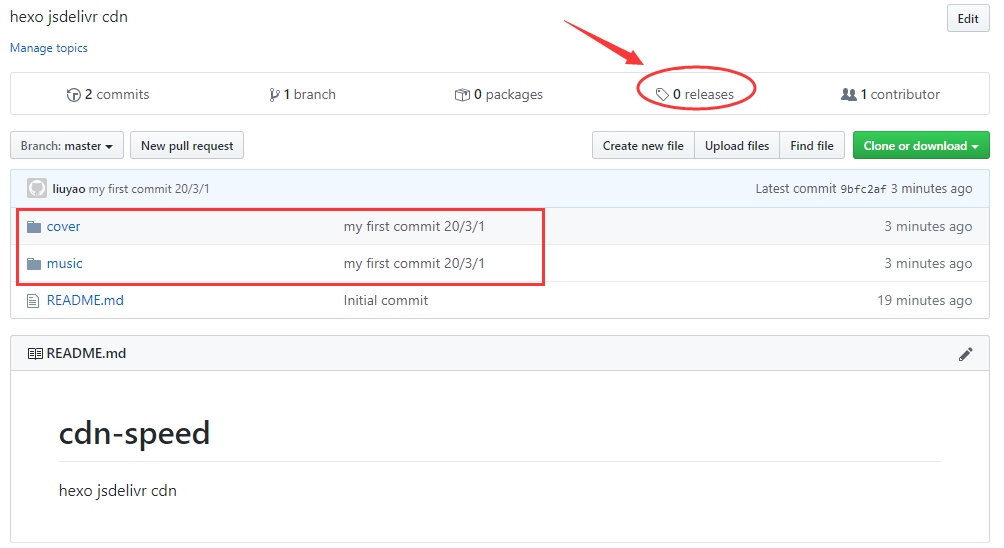Image resolution: width=1004 pixels, height=548 pixels.
Task: Click commit message in the cover row
Action: [414, 227]
